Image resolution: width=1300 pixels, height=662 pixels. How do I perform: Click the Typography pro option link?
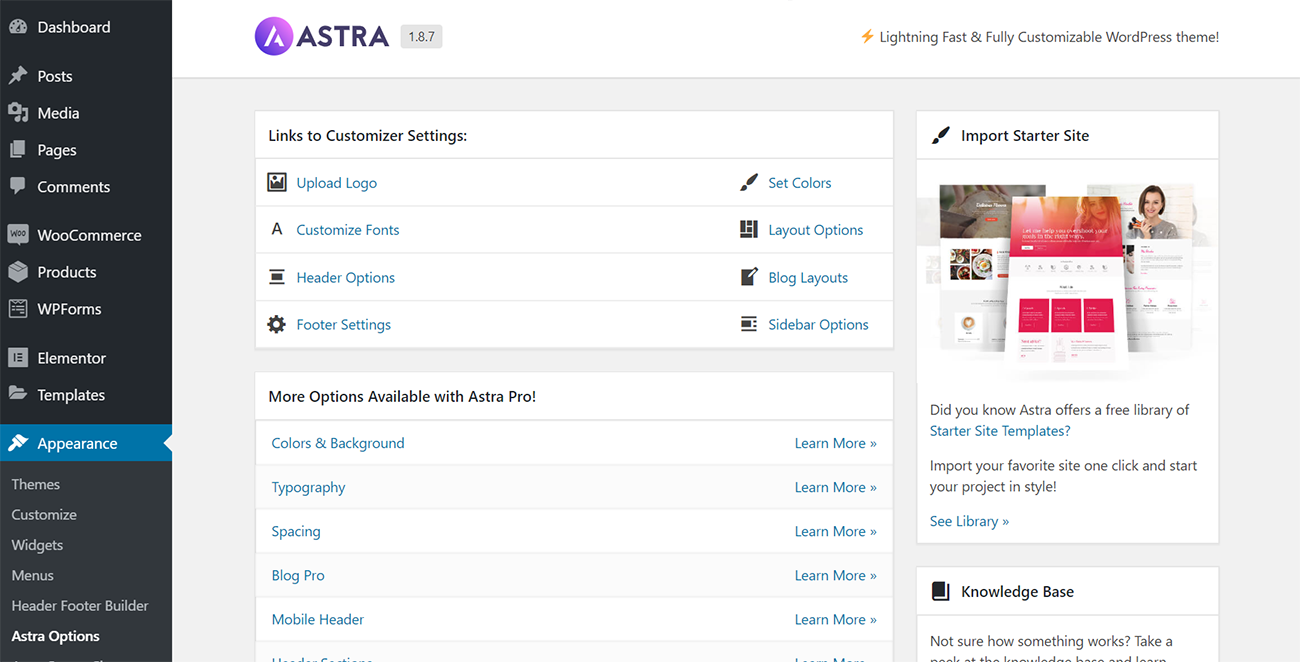(x=308, y=487)
